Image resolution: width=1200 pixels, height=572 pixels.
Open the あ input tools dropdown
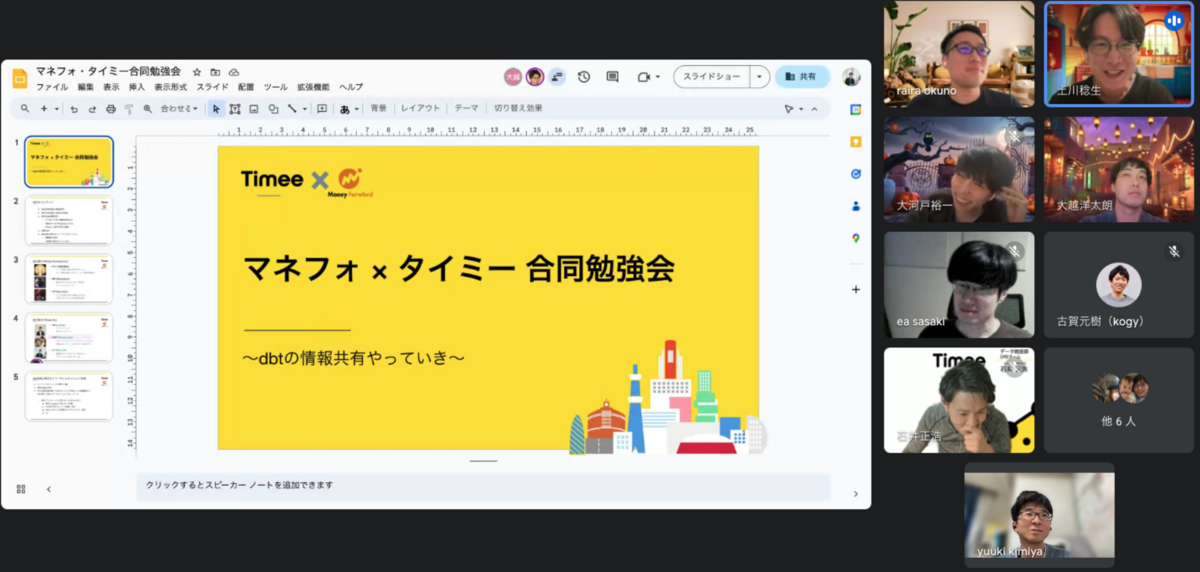click(349, 108)
